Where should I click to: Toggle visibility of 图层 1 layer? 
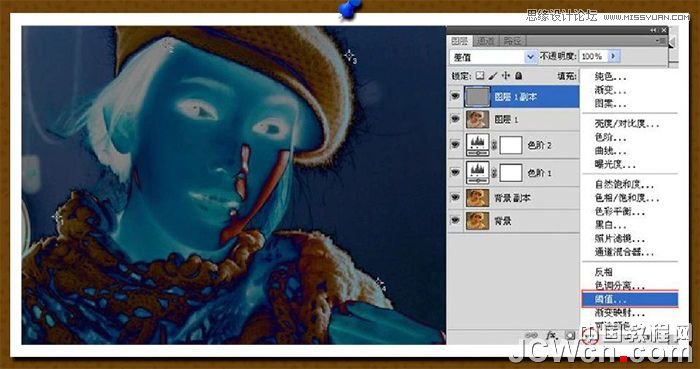point(455,119)
